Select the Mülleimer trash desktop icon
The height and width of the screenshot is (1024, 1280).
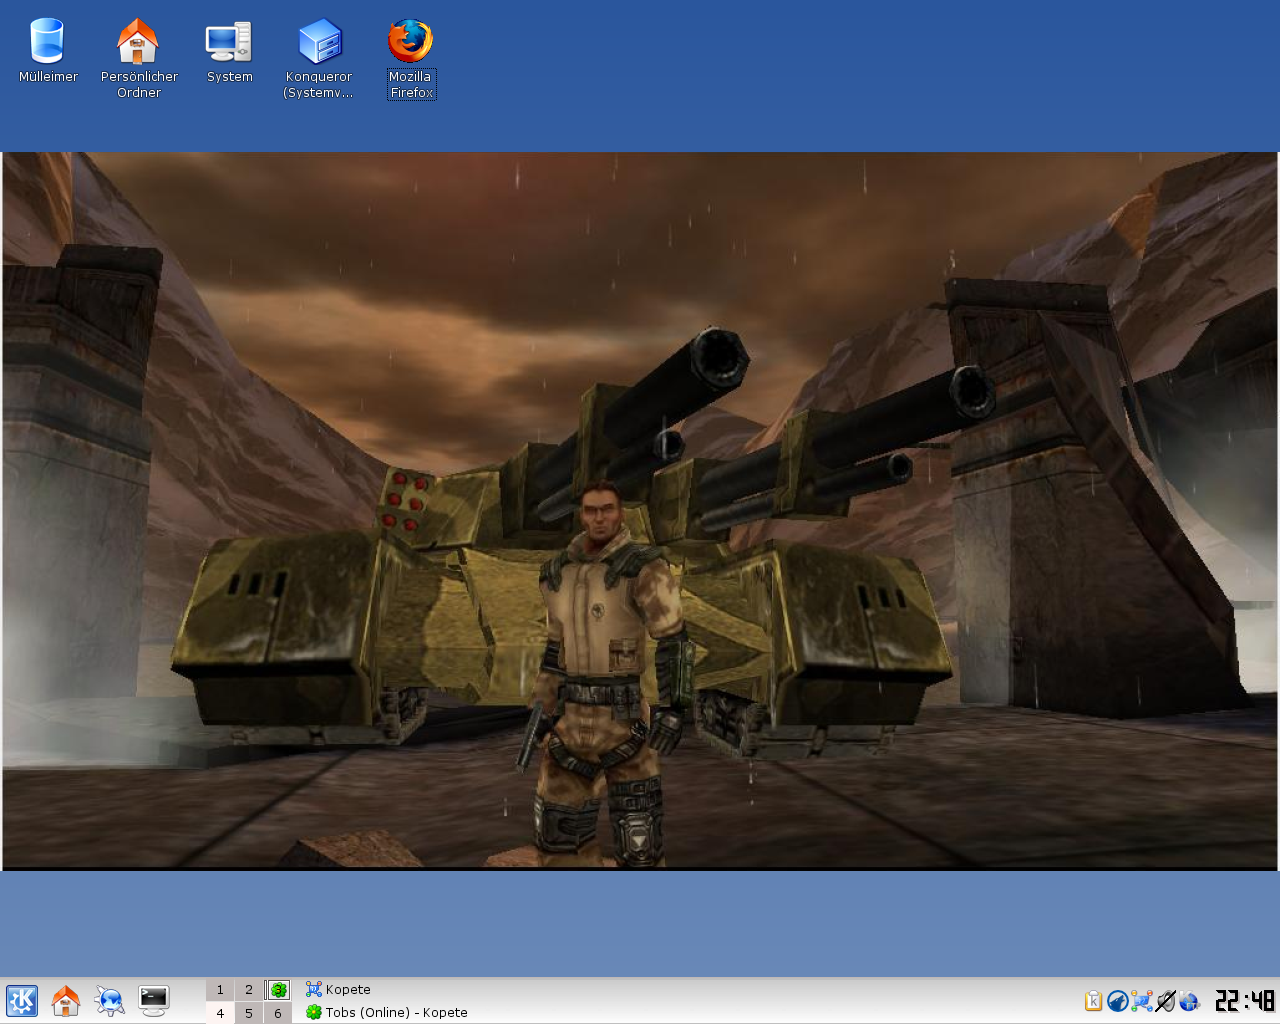point(47,42)
